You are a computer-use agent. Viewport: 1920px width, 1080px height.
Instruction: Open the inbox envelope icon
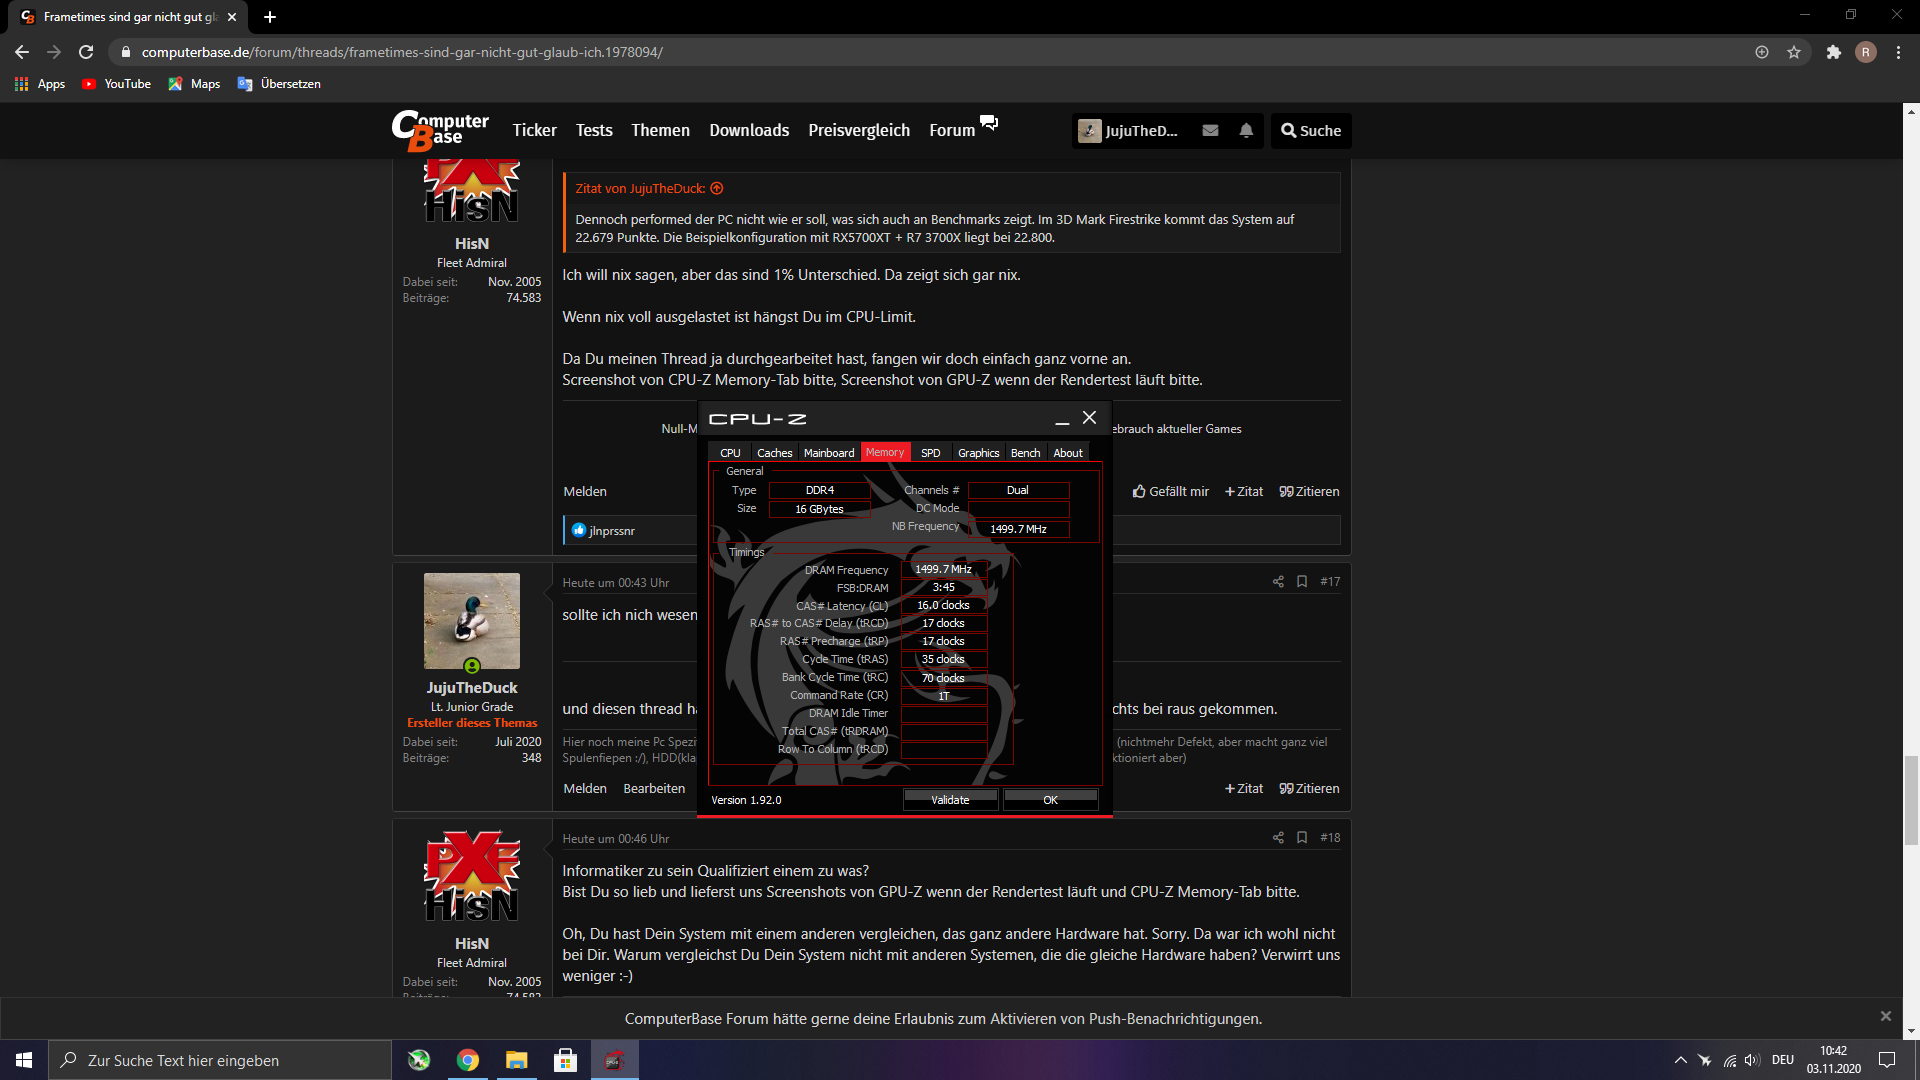[x=1210, y=131]
